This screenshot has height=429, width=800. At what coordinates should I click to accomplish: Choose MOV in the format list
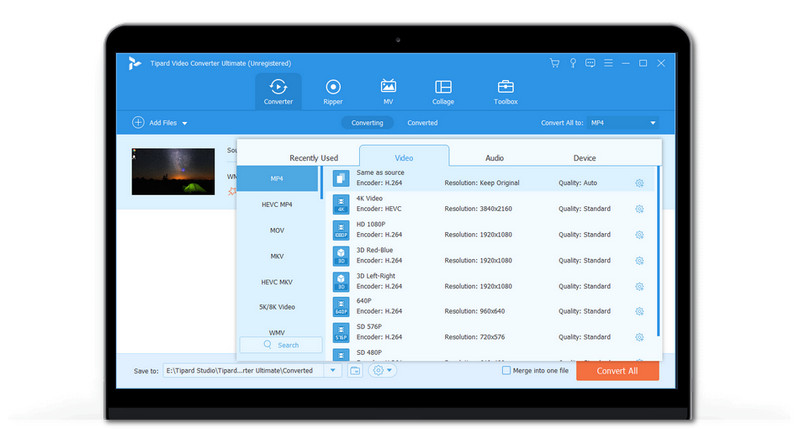point(278,231)
